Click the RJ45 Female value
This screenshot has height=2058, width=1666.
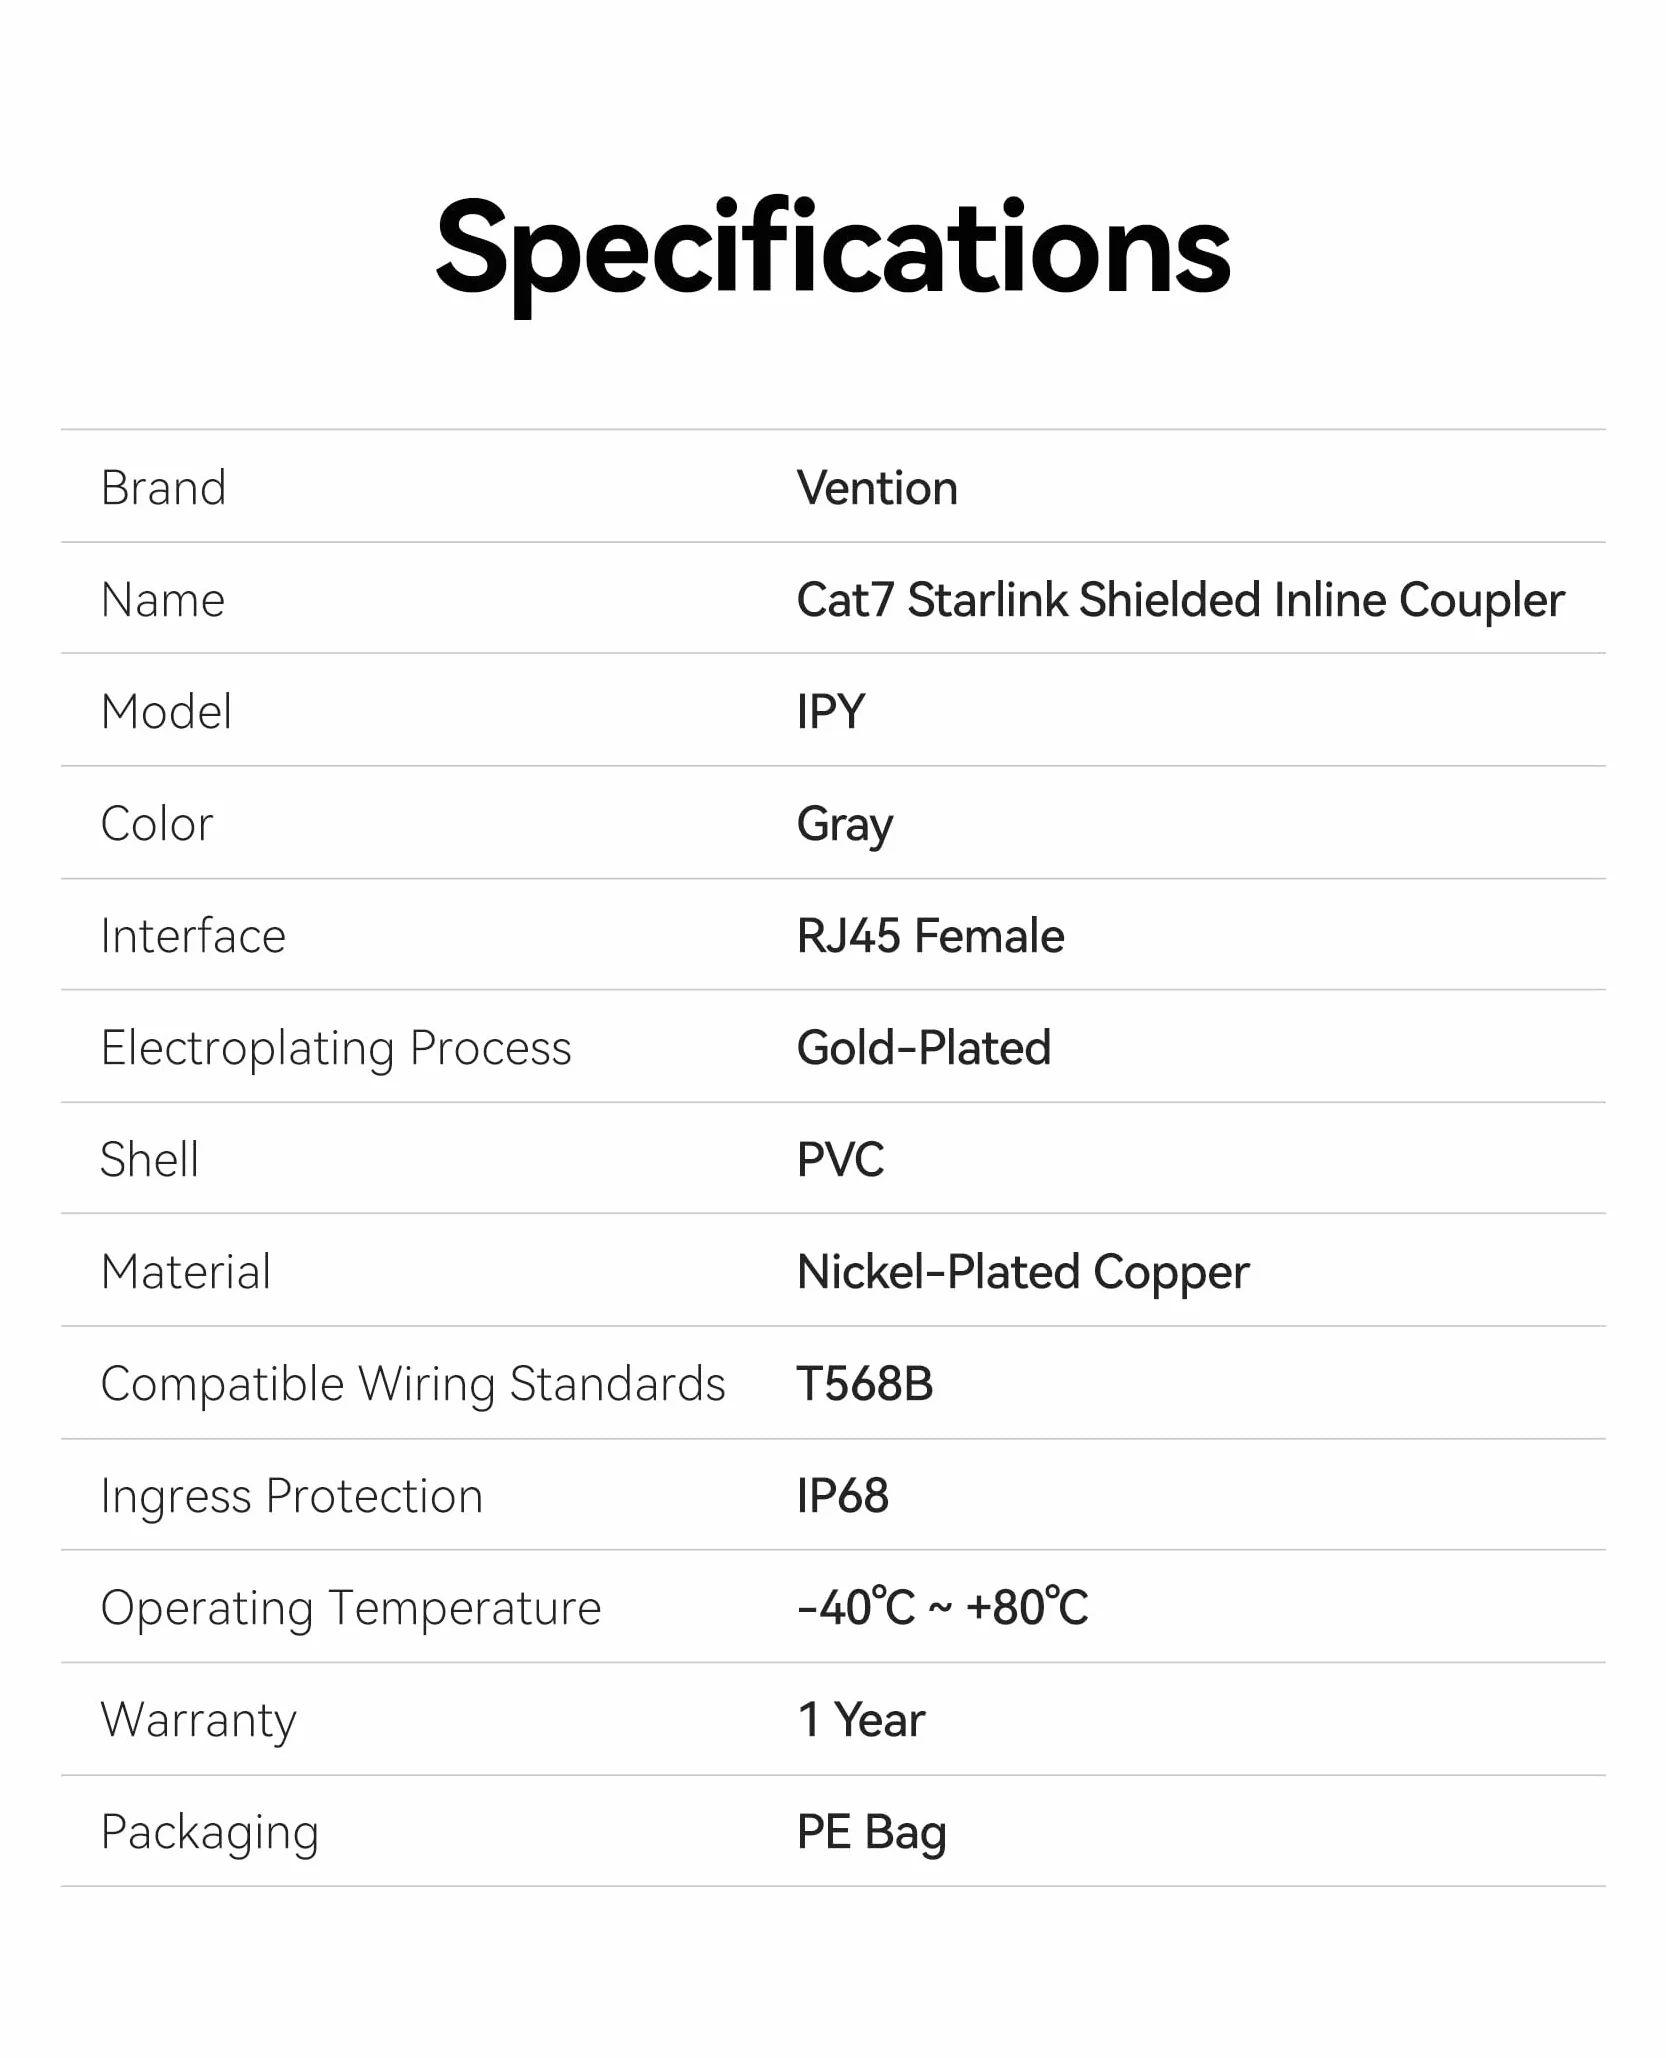(930, 936)
